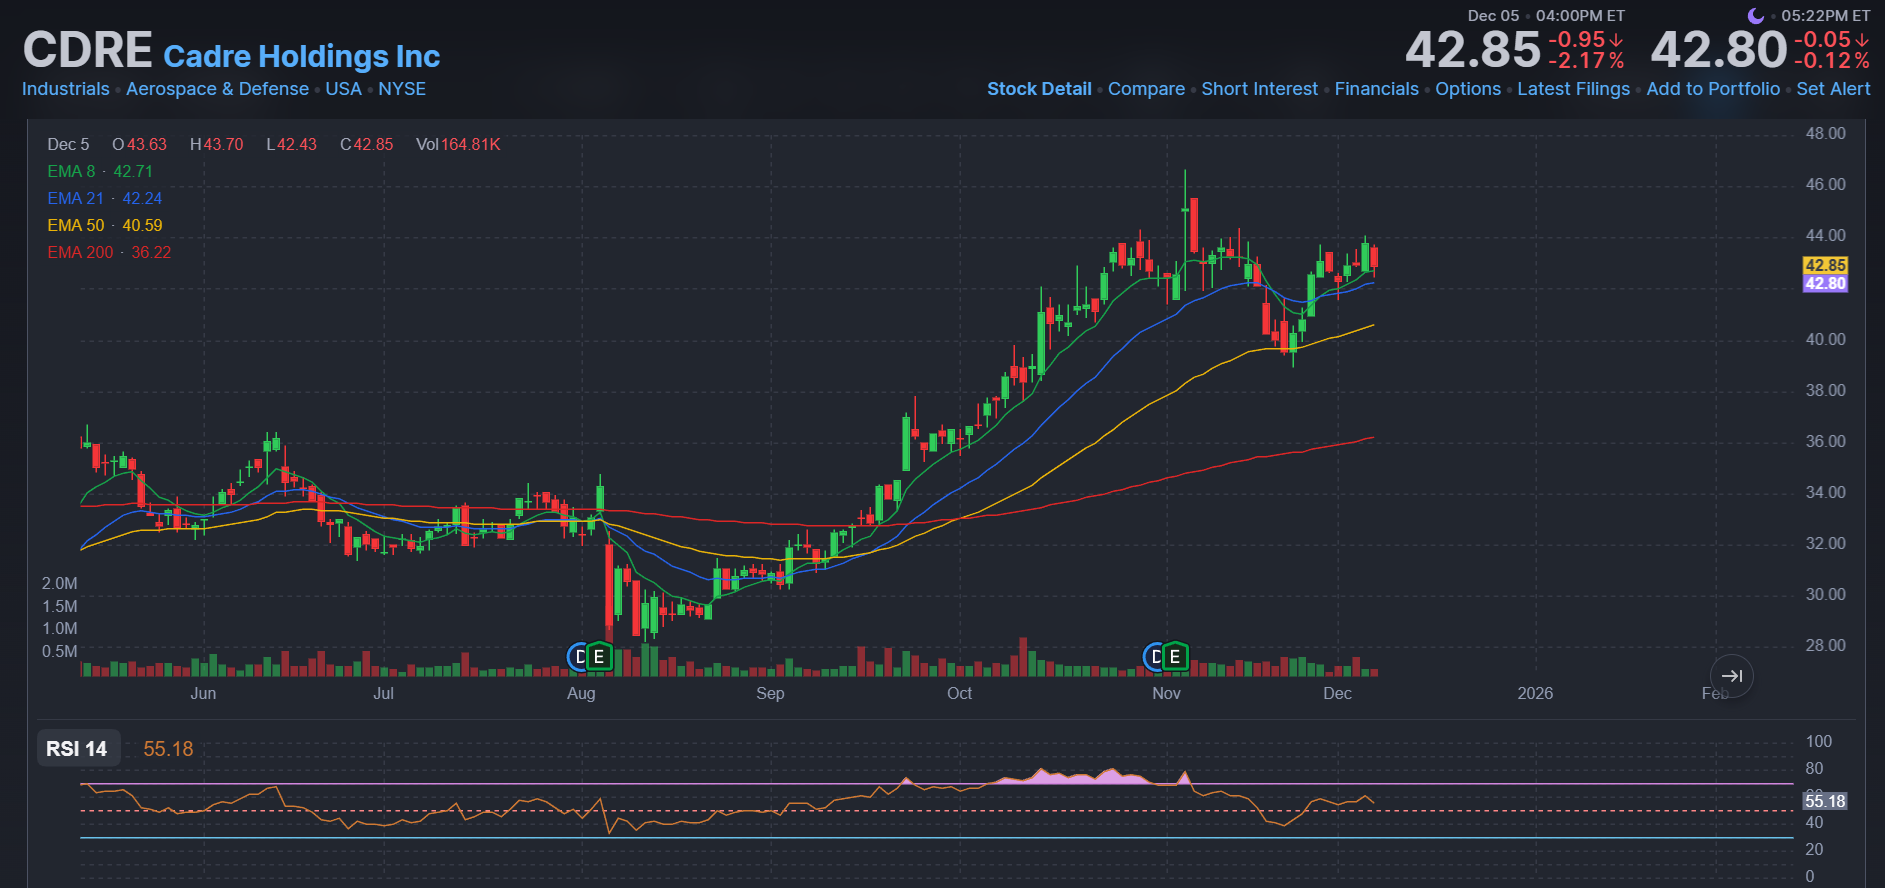
Task: Click the 42.80 after-hours price tag on axis
Action: (1825, 283)
